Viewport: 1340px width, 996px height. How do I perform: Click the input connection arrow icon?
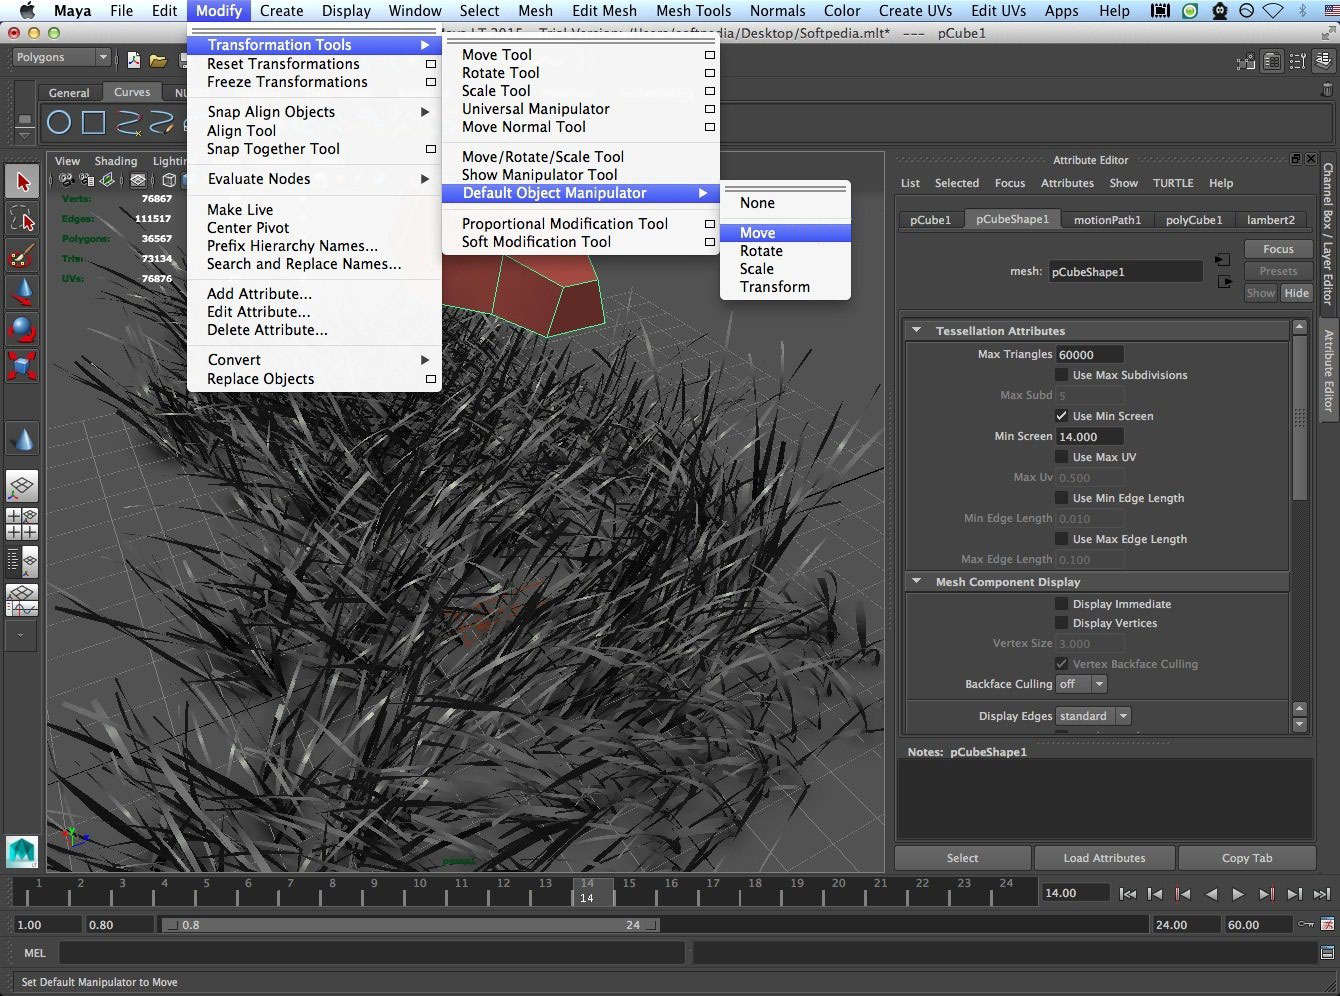click(x=1223, y=260)
